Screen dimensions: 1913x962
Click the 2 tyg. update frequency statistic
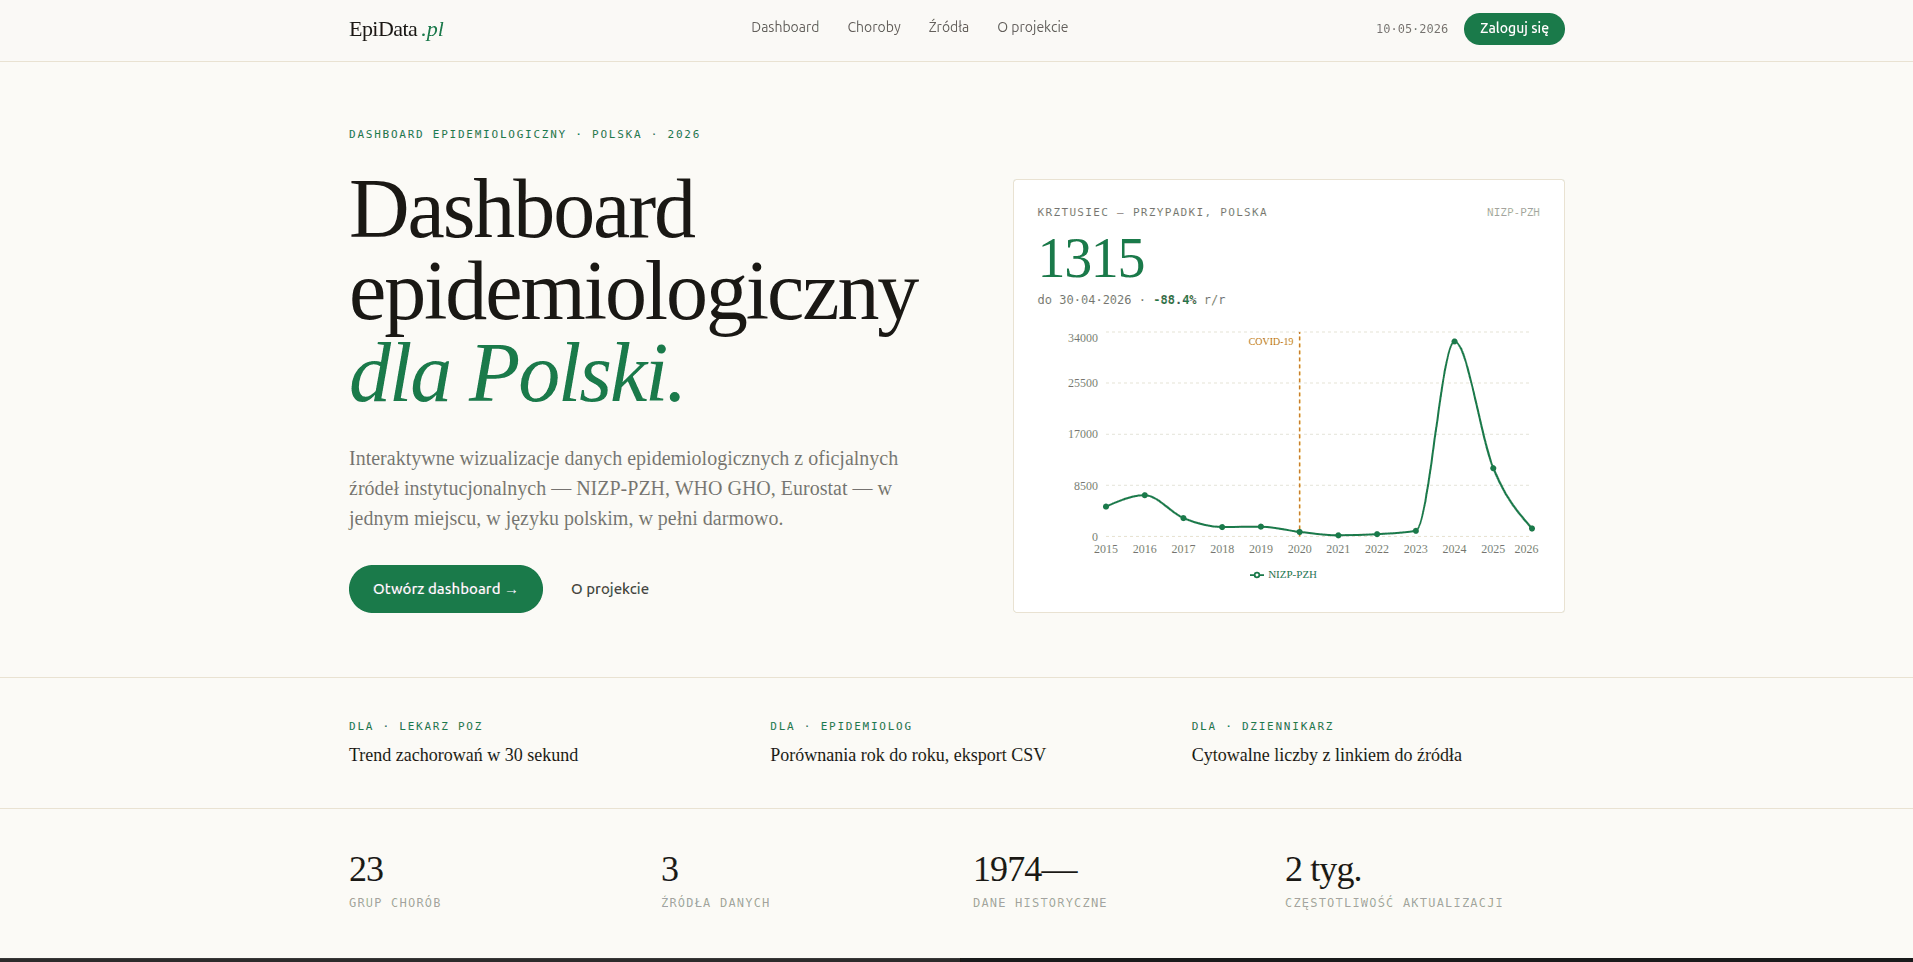pyautogui.click(x=1394, y=880)
